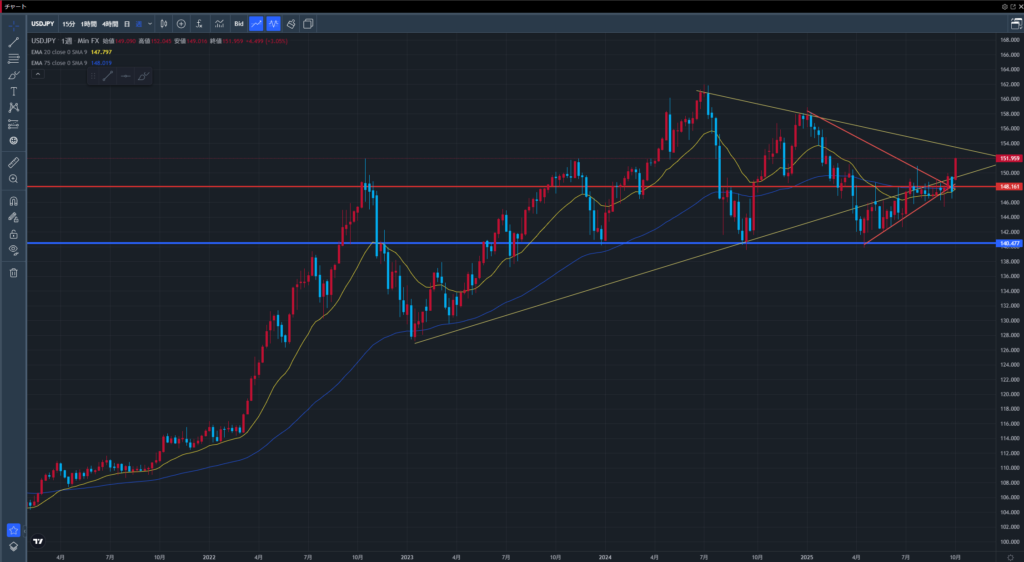Hide all drawings with eye icon
The height and width of the screenshot is (562, 1024).
click(14, 249)
